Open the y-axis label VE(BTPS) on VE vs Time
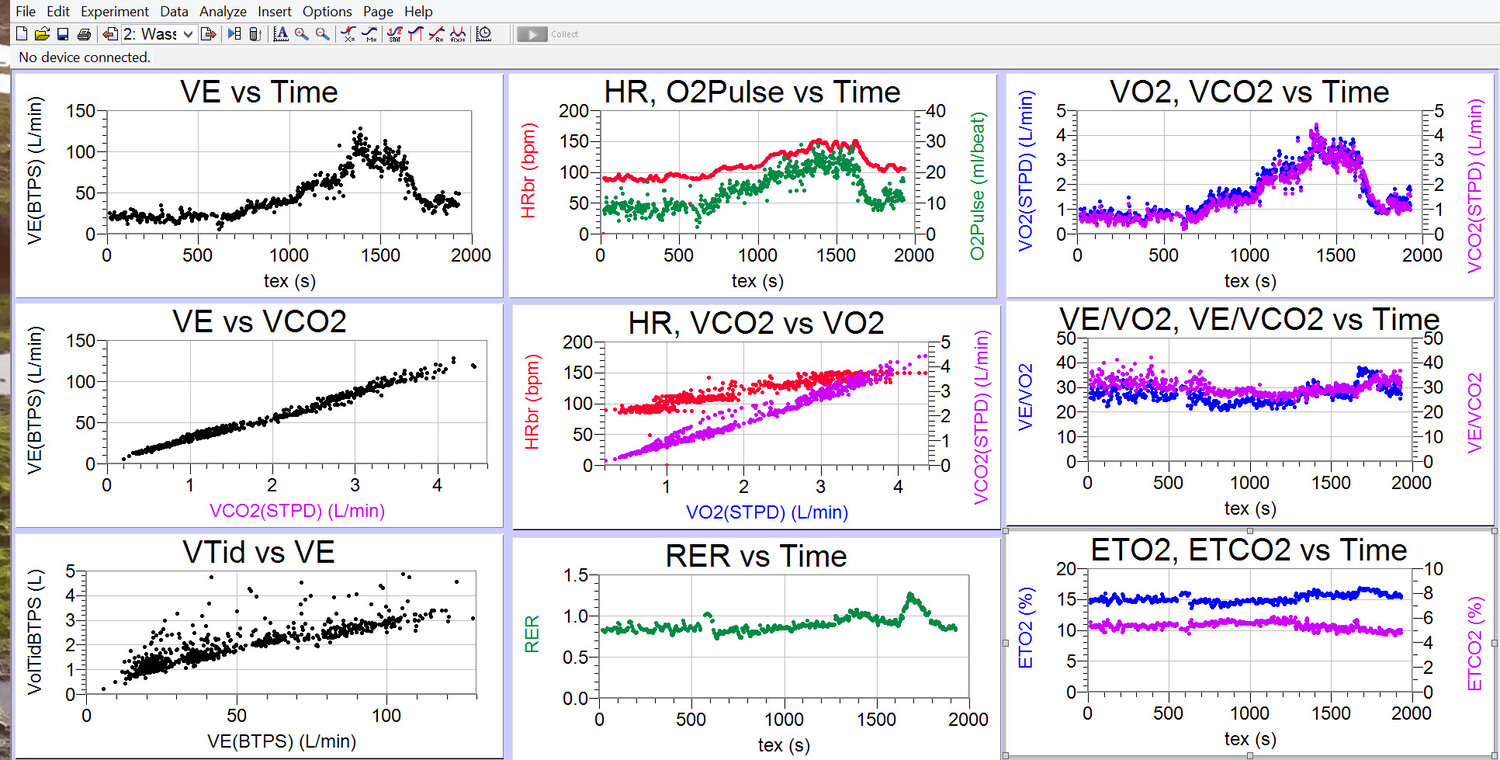Screen dimensions: 1500x760 point(35,172)
